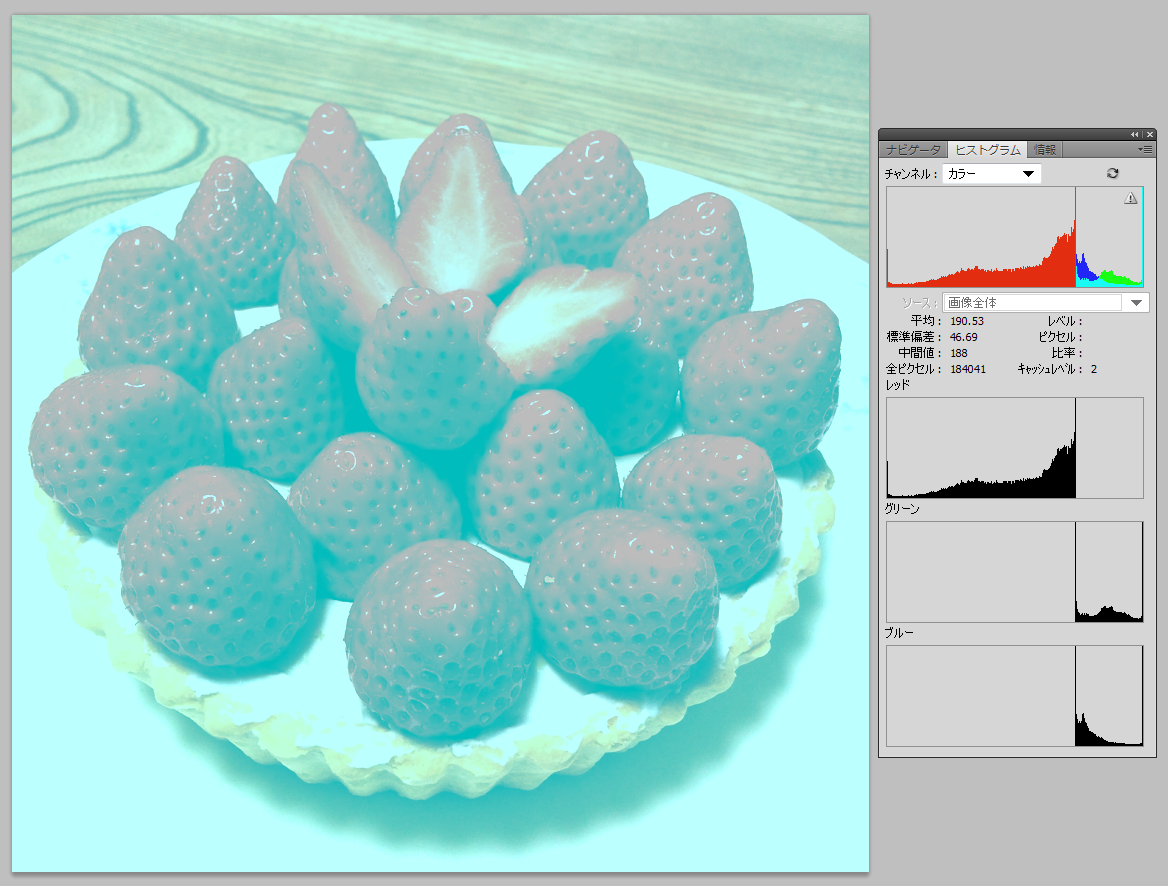Click the レッド label above red histogram
The width and height of the screenshot is (1168, 886).
click(898, 385)
